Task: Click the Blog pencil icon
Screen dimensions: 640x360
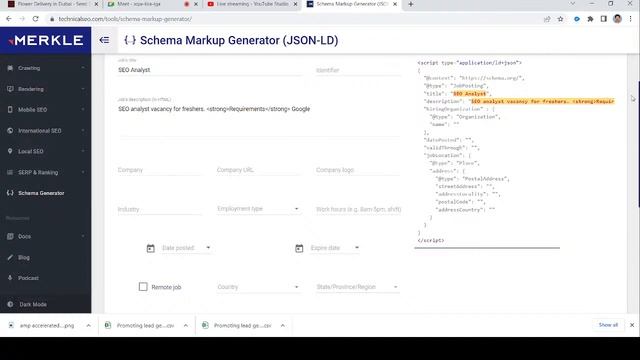Action: pos(10,257)
